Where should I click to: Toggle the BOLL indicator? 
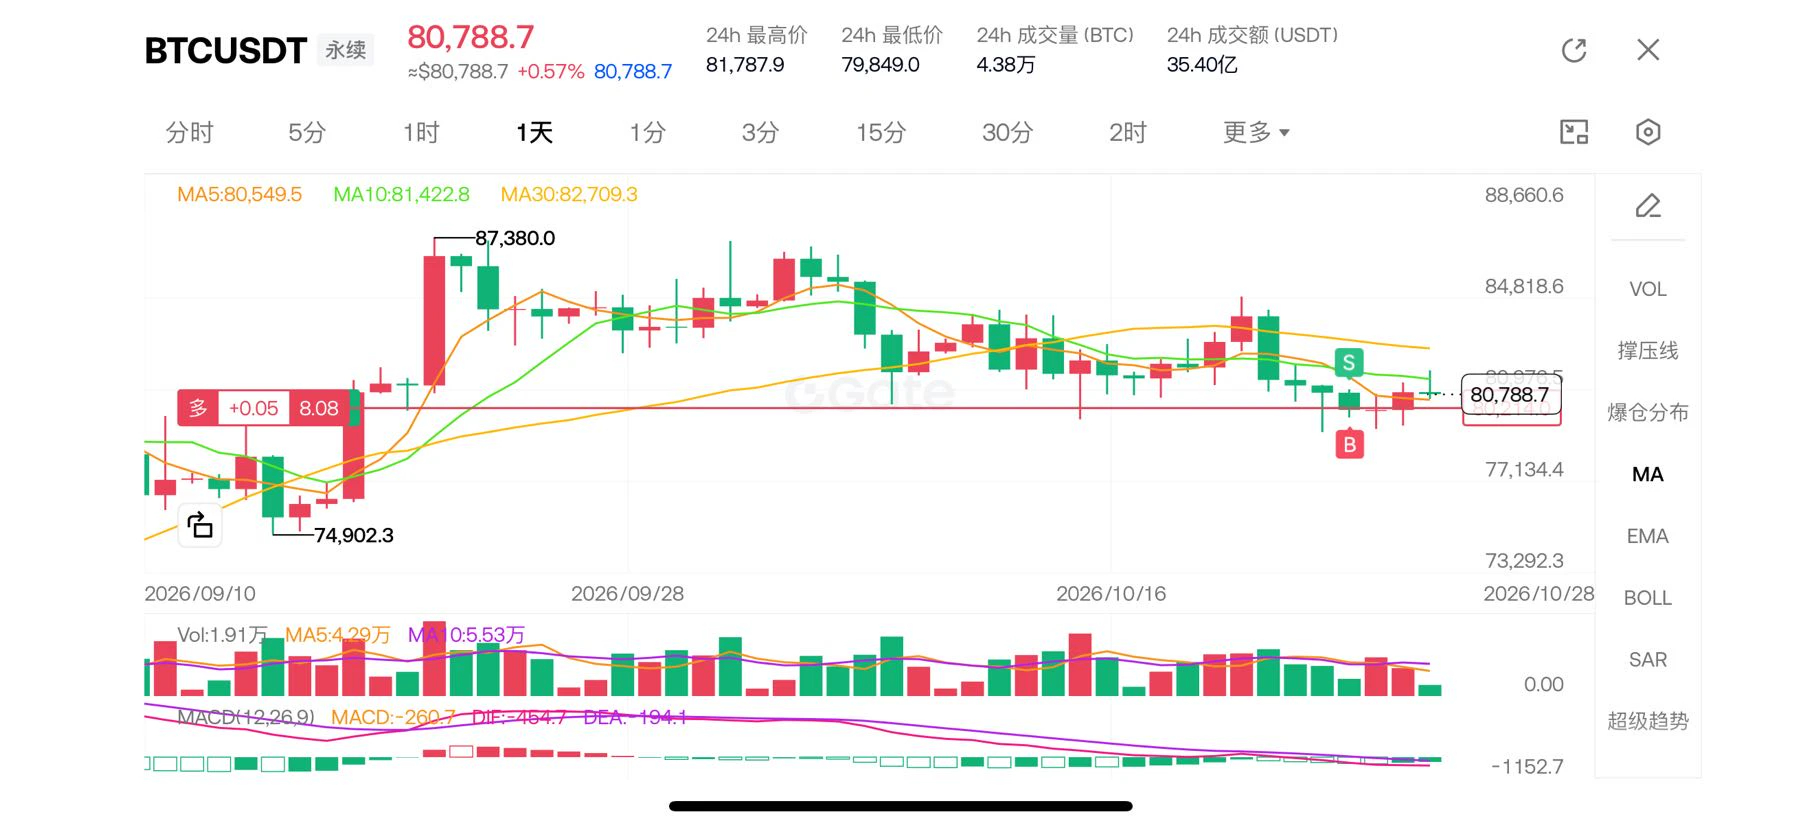(x=1648, y=598)
